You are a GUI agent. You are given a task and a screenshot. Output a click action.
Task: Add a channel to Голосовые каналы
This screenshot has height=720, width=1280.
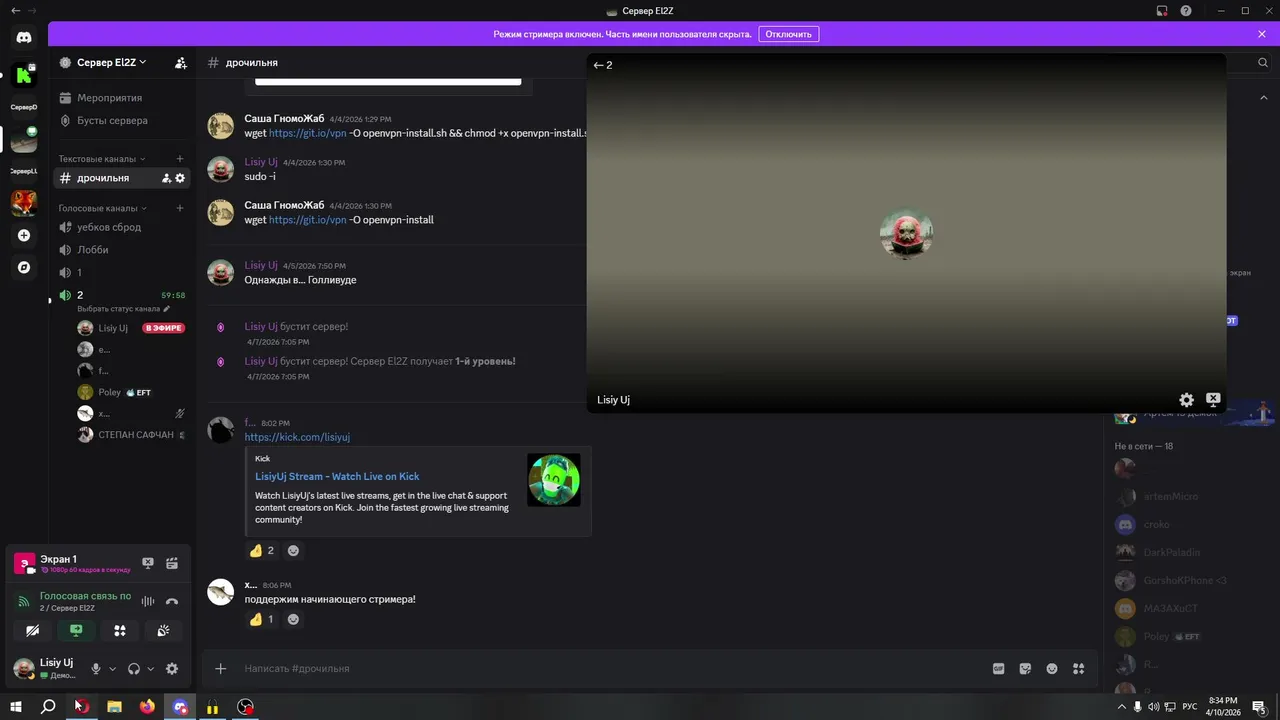(x=180, y=208)
